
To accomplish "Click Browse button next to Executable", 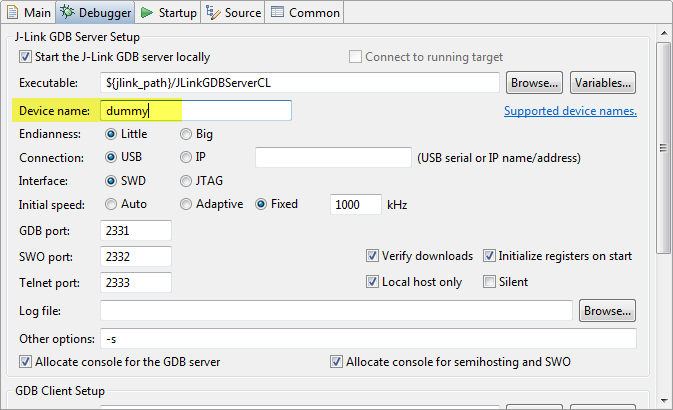I will (x=534, y=83).
